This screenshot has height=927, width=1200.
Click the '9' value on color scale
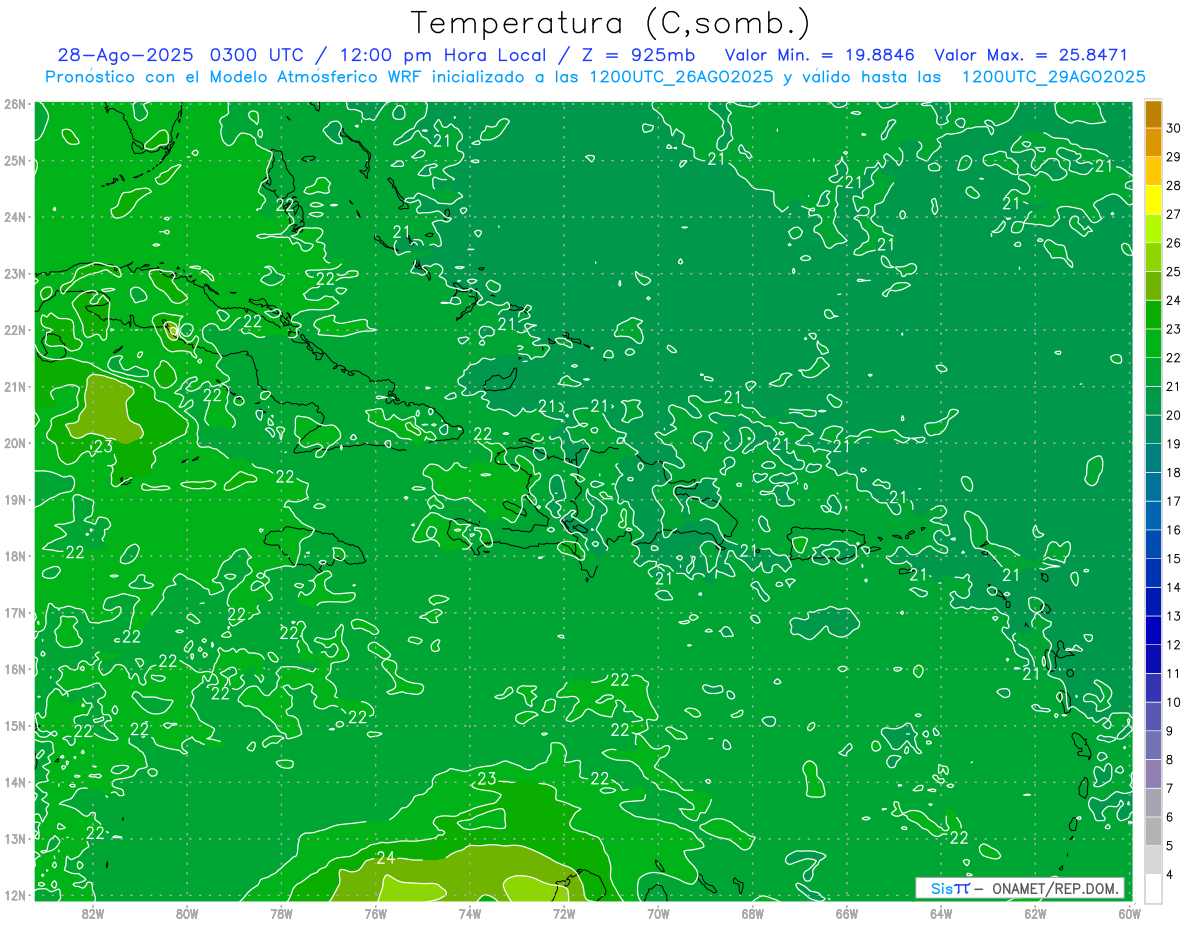1171,731
